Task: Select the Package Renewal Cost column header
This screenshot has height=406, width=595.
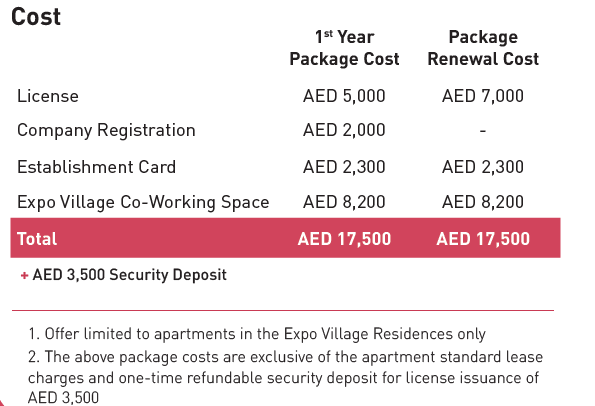Action: pyautogui.click(x=483, y=48)
